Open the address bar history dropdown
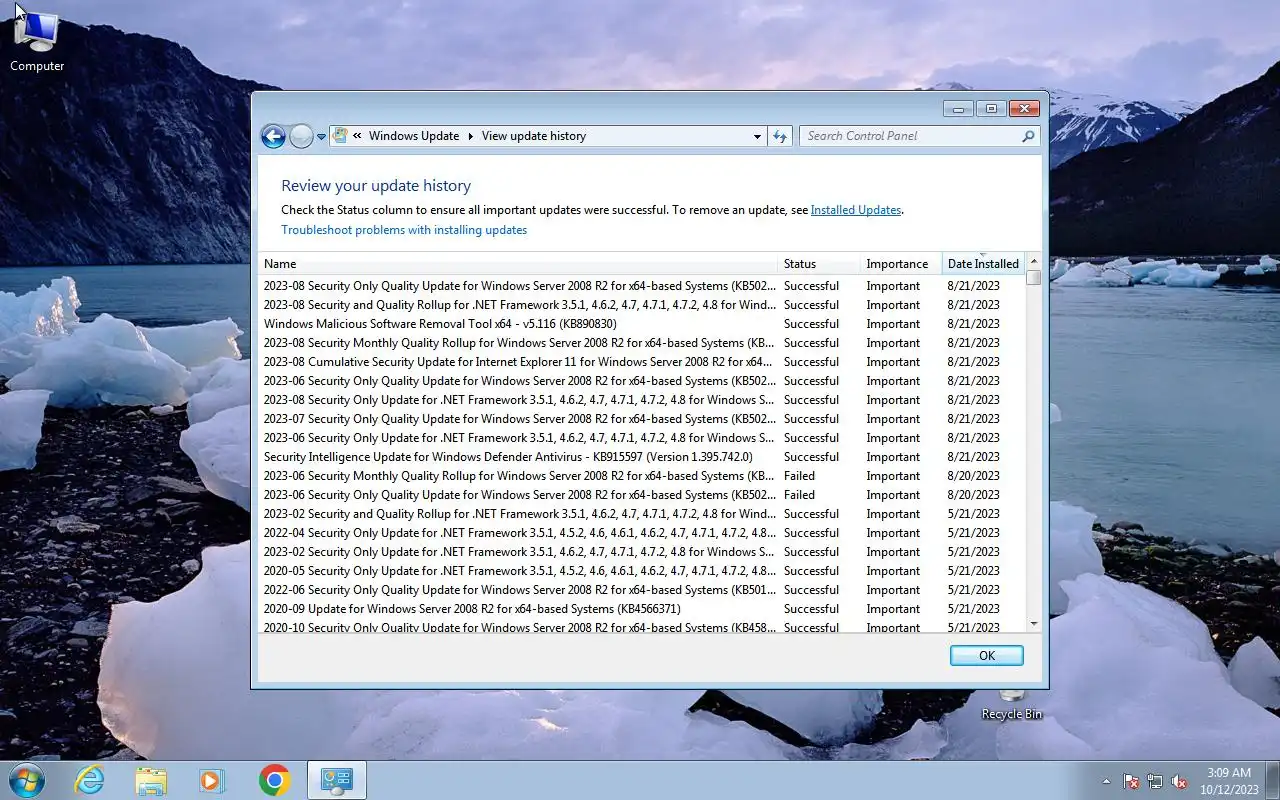 pos(757,136)
